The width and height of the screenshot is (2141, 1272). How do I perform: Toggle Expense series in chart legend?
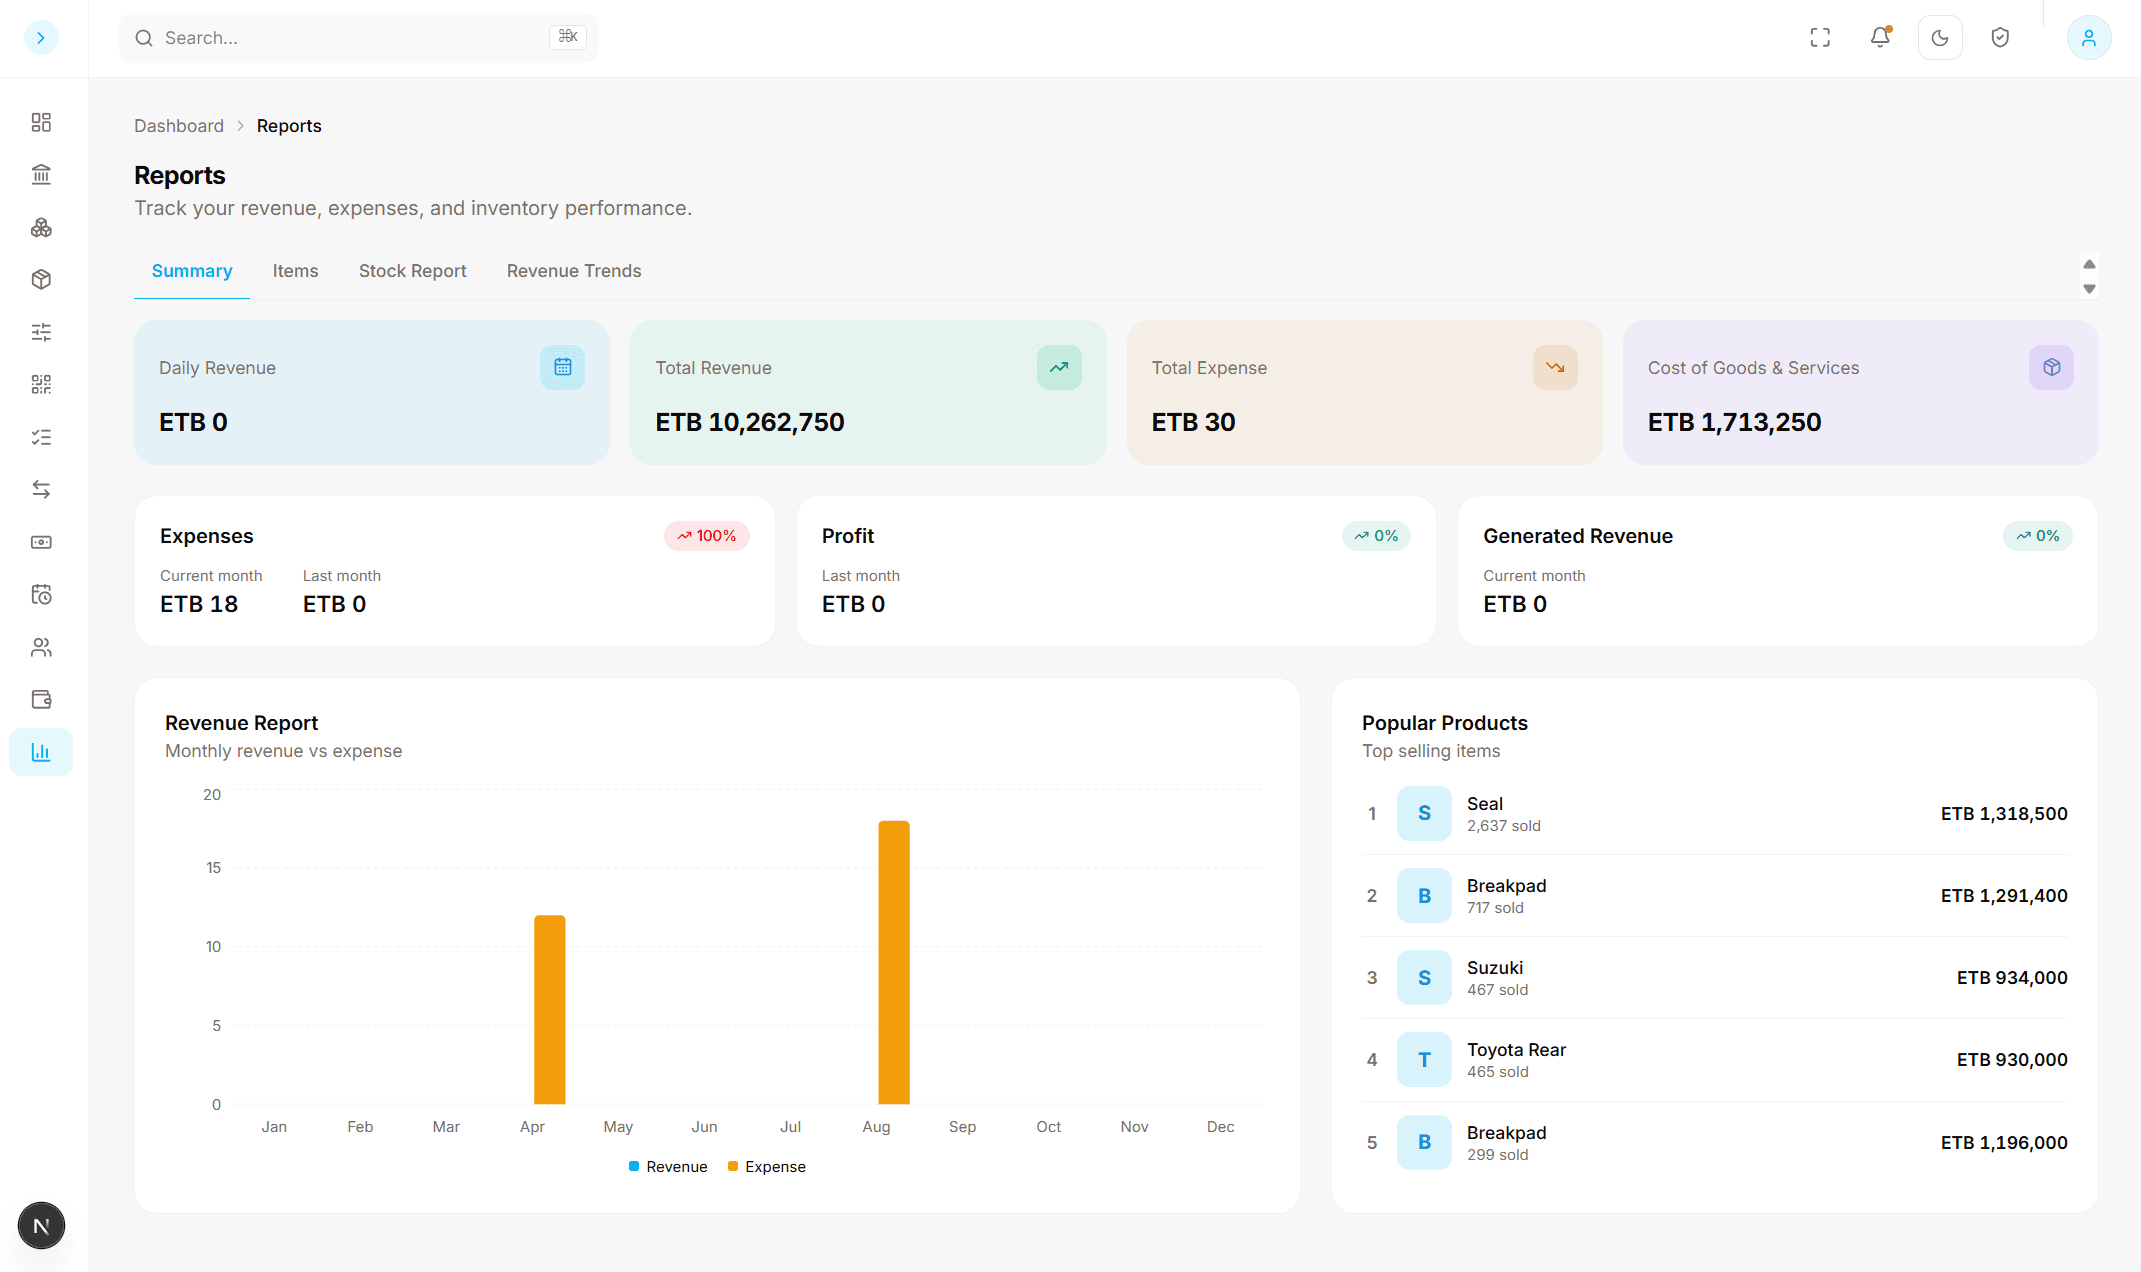(x=767, y=1167)
